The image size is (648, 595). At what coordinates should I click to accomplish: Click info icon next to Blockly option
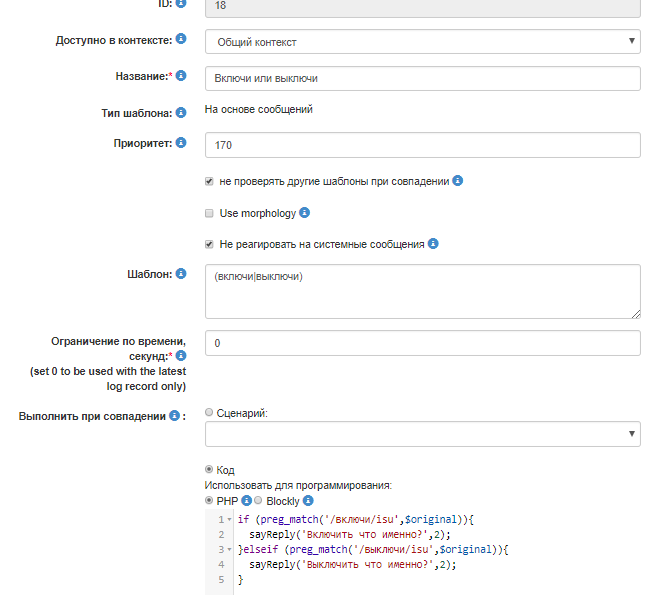point(308,500)
